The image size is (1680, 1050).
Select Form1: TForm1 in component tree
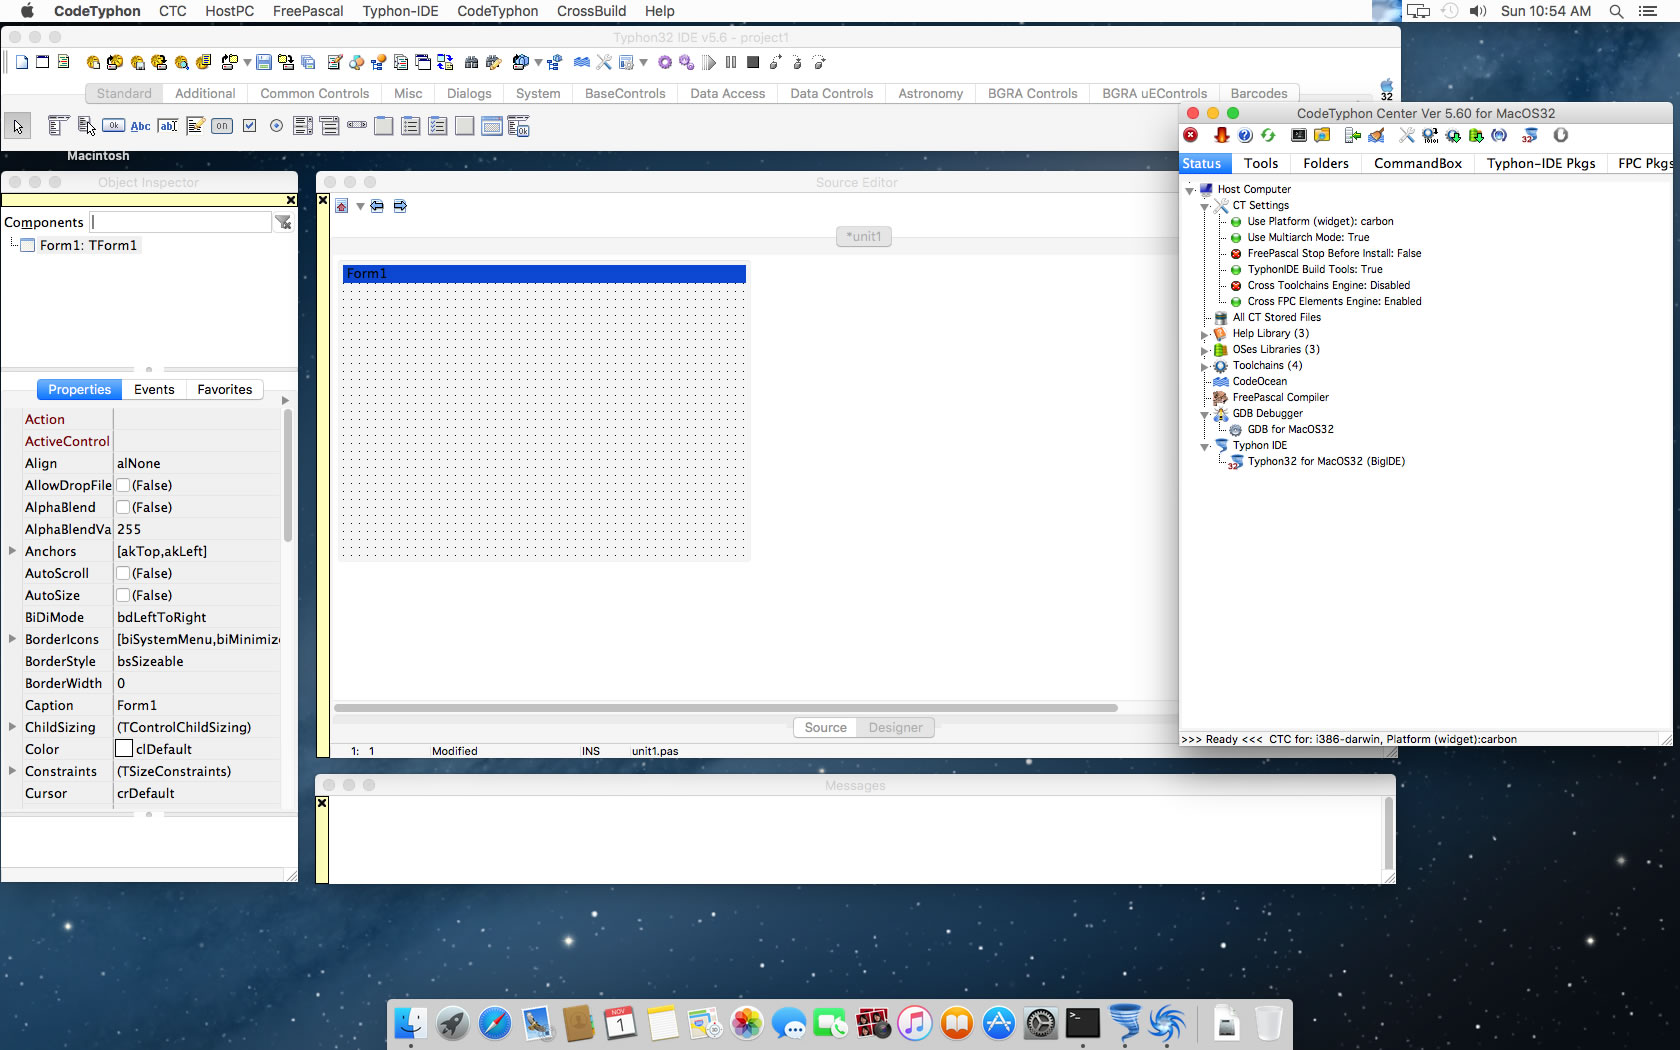[88, 245]
